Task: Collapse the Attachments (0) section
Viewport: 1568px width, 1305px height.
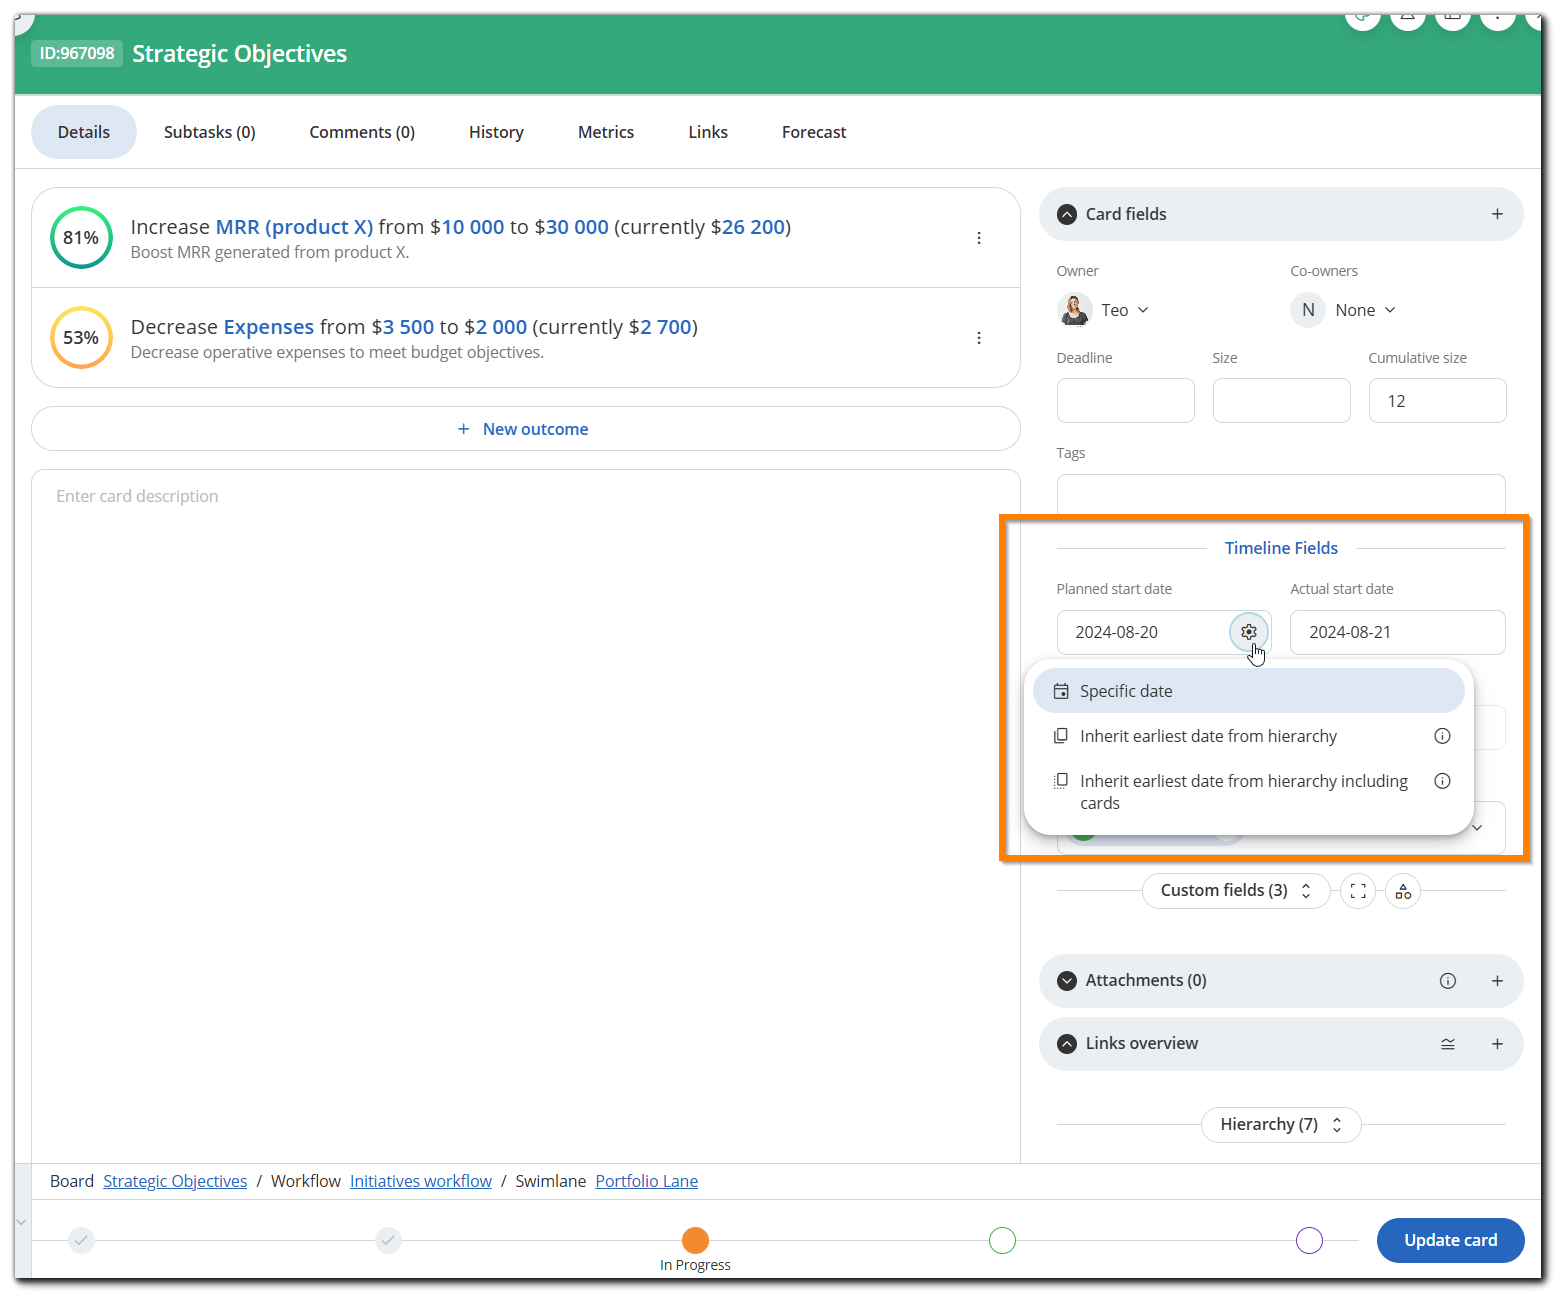Action: coord(1067,981)
